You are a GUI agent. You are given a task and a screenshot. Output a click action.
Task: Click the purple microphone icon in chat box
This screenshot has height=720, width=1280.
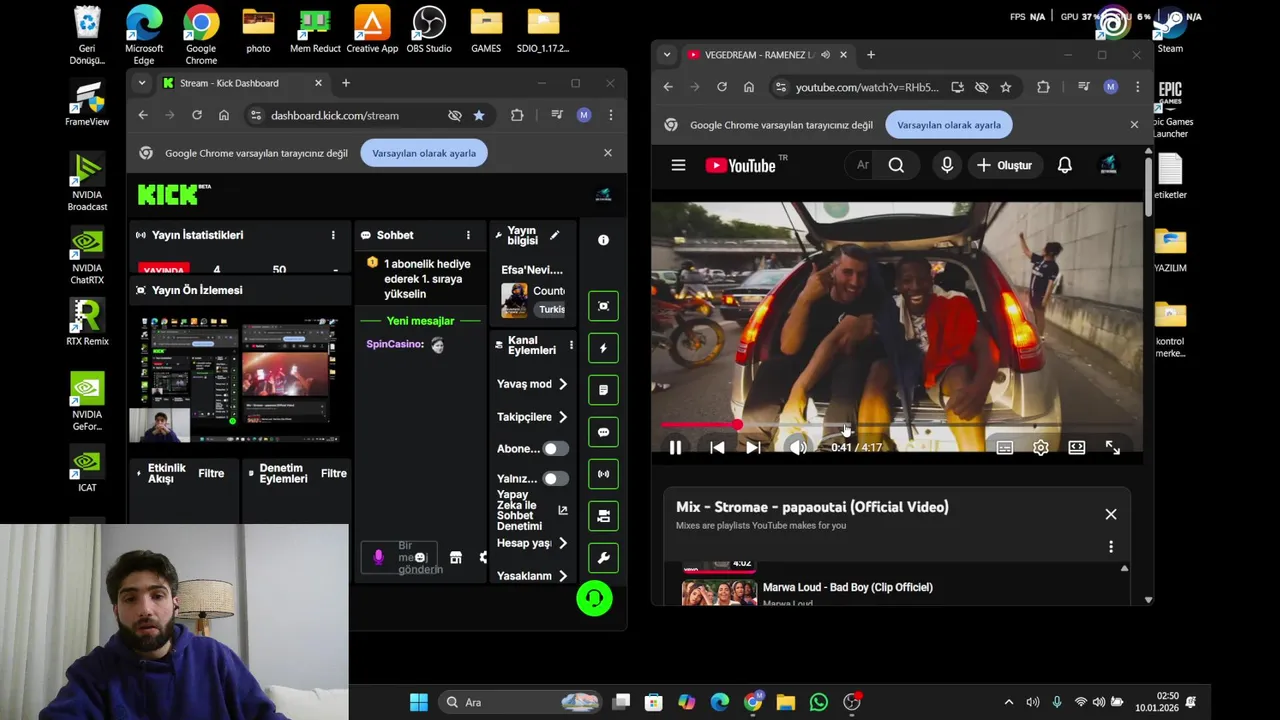tap(378, 557)
